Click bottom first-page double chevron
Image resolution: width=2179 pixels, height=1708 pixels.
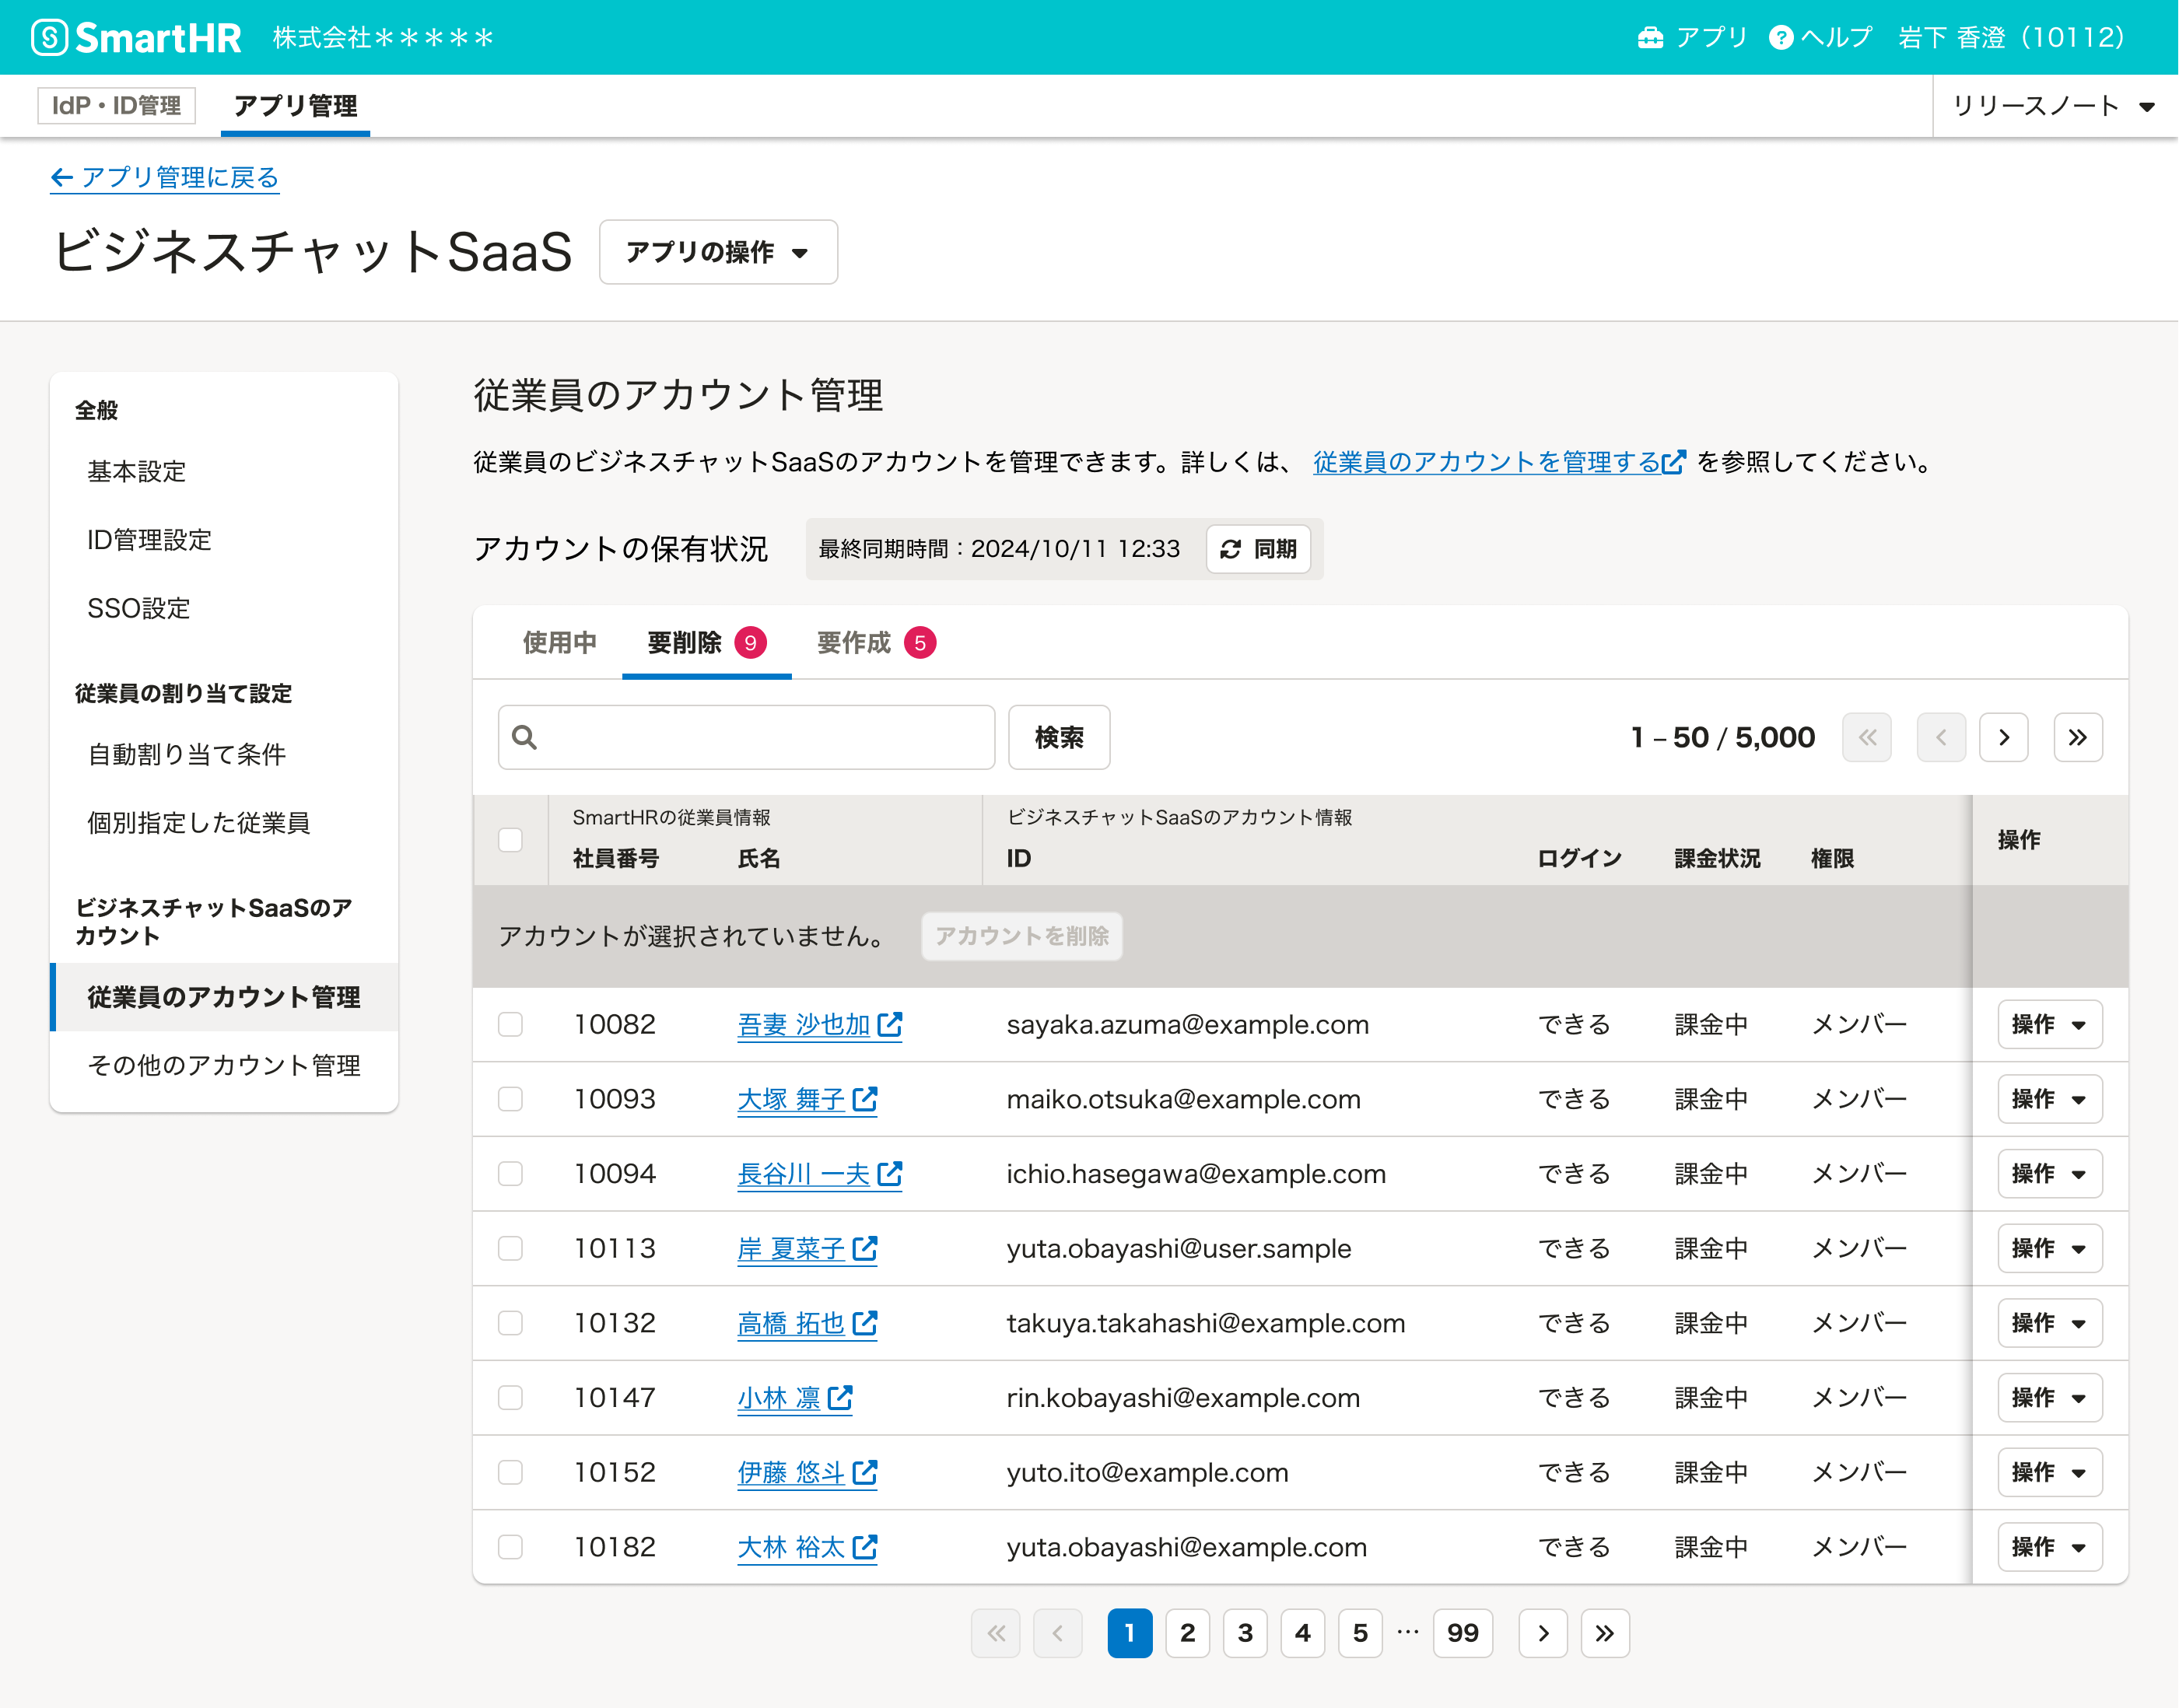click(x=996, y=1633)
